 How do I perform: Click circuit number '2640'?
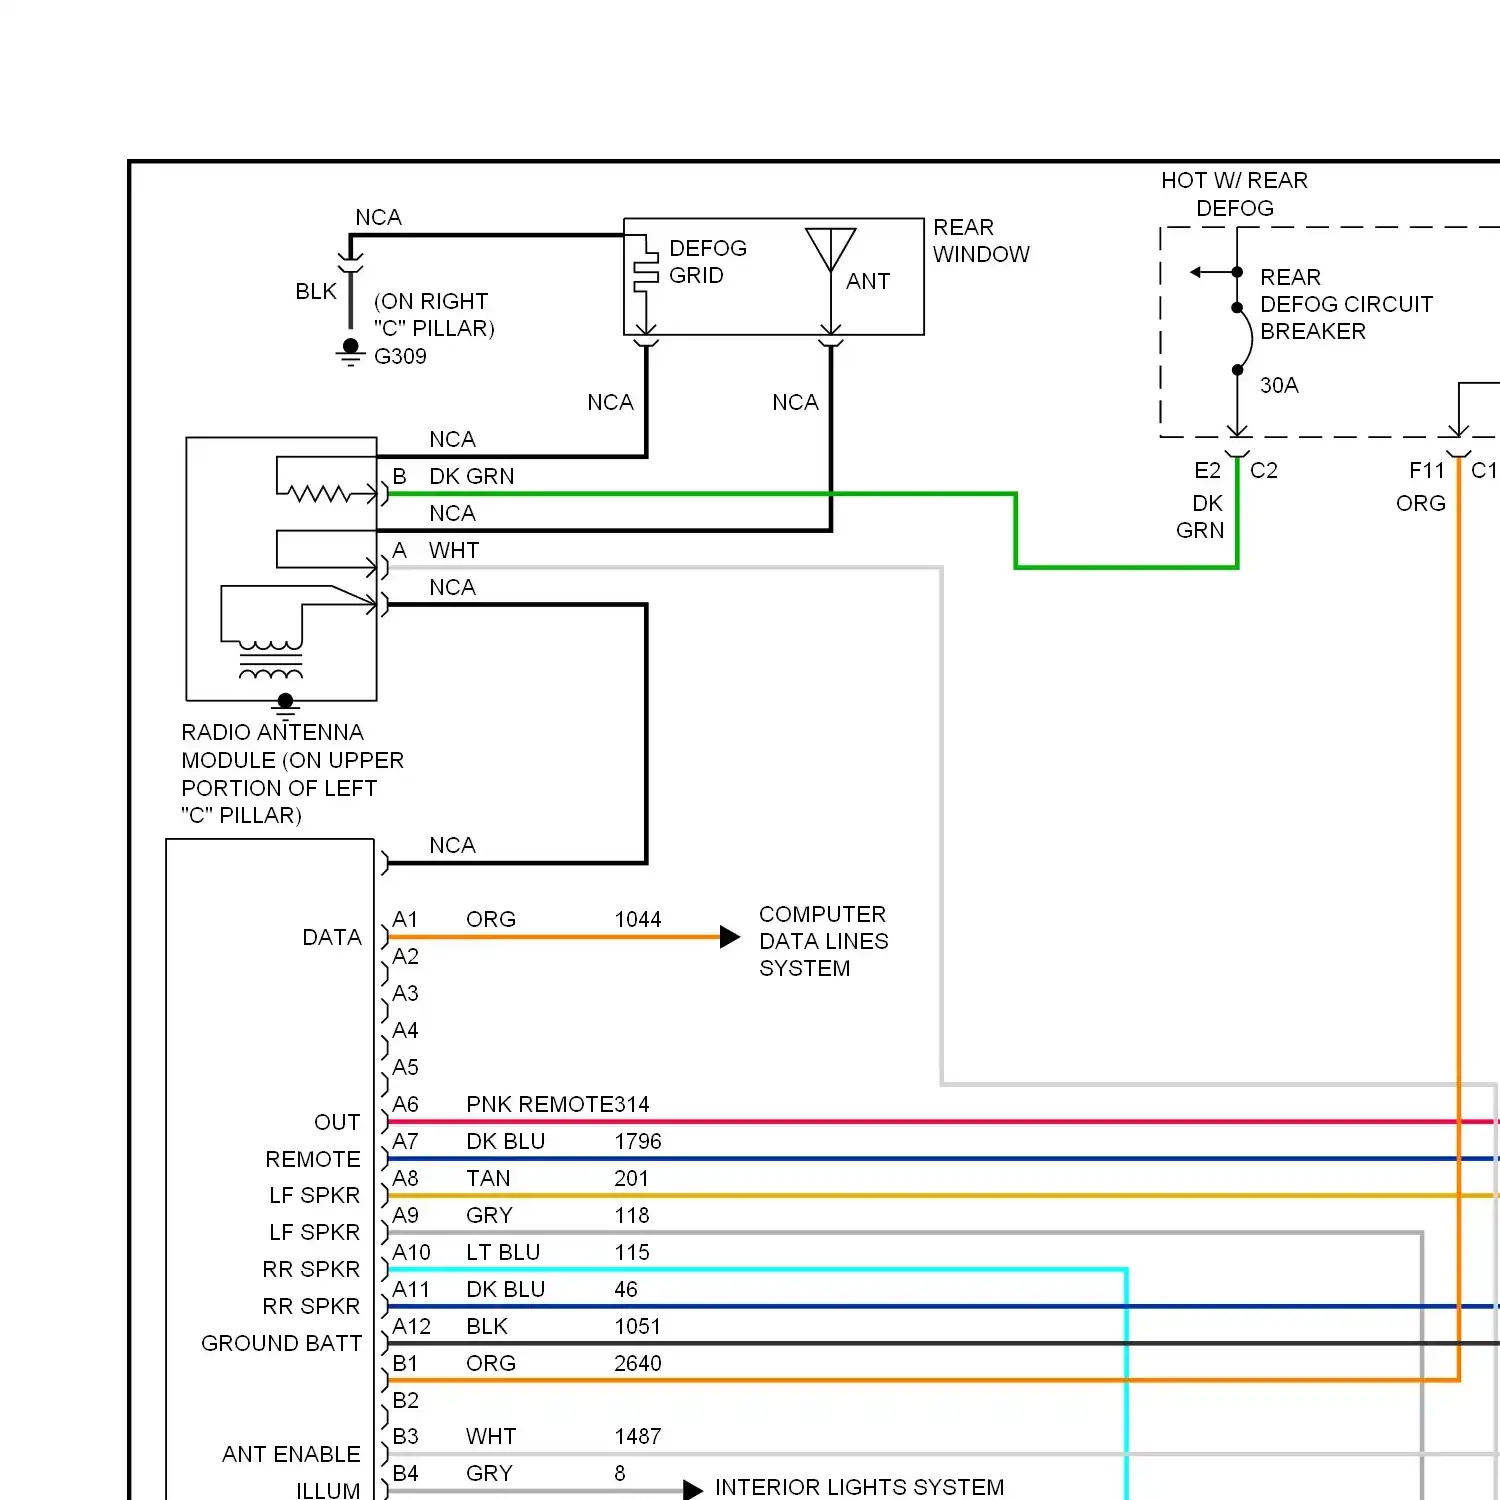pos(638,1363)
